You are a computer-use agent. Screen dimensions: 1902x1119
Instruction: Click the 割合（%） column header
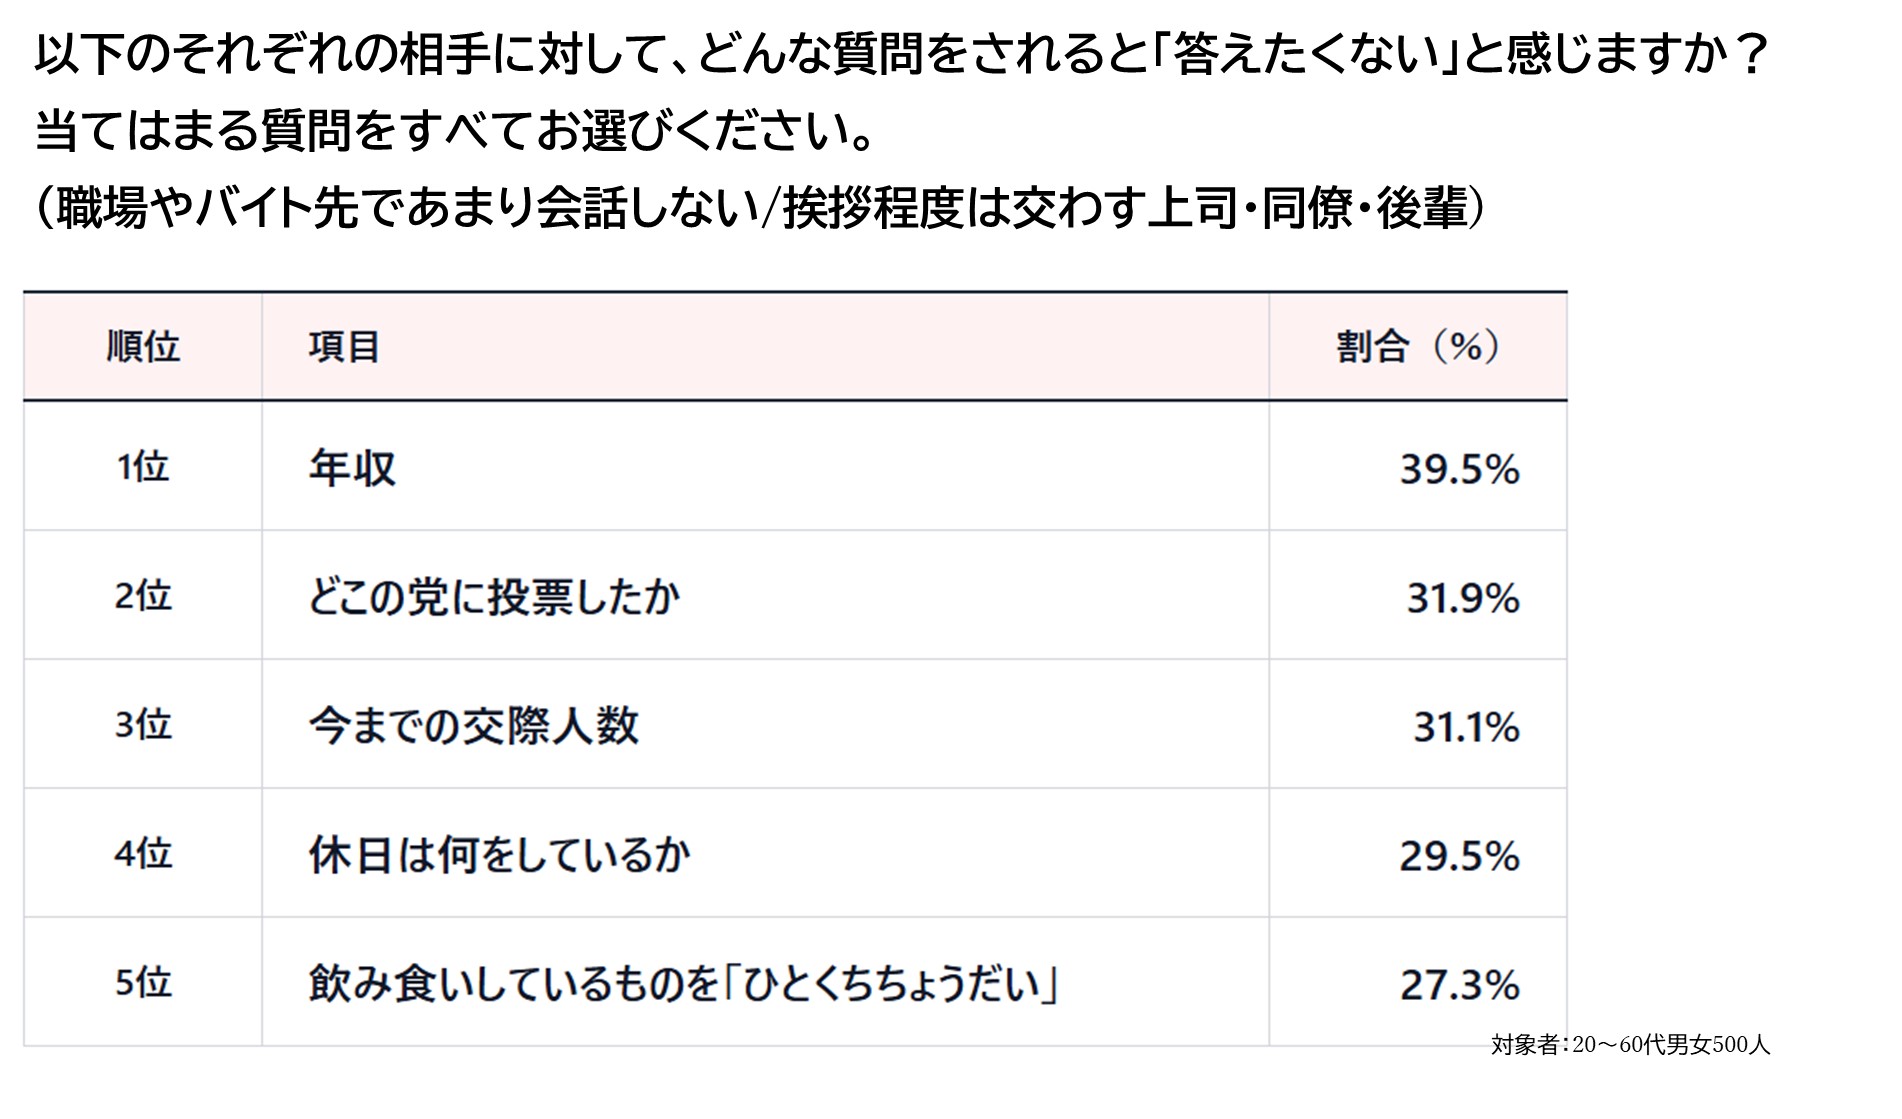(x=1417, y=347)
